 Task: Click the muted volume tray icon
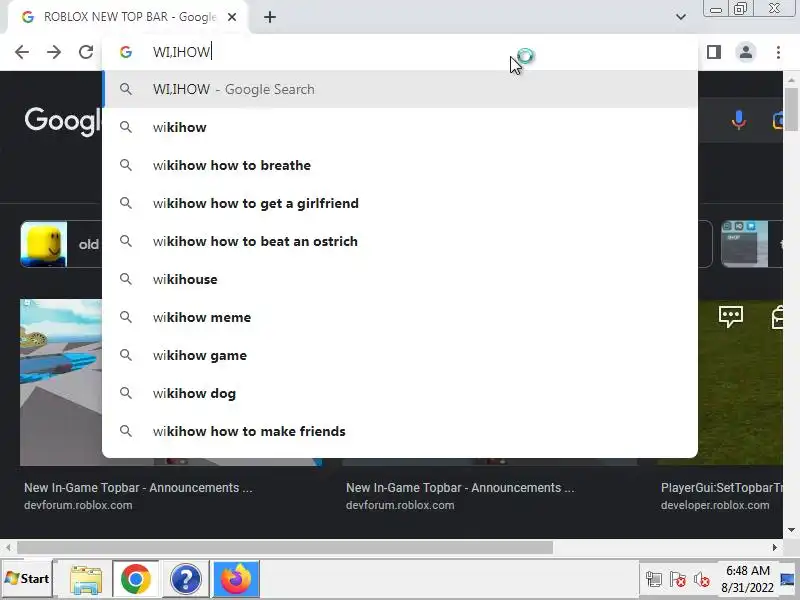[x=702, y=579]
